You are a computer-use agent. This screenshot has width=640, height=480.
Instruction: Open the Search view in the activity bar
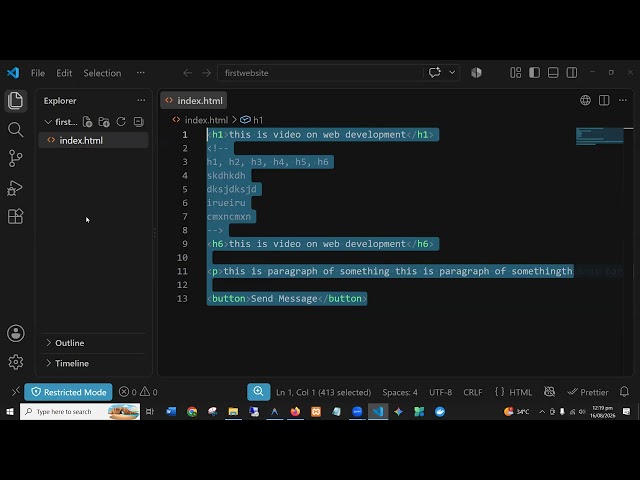pyautogui.click(x=16, y=130)
